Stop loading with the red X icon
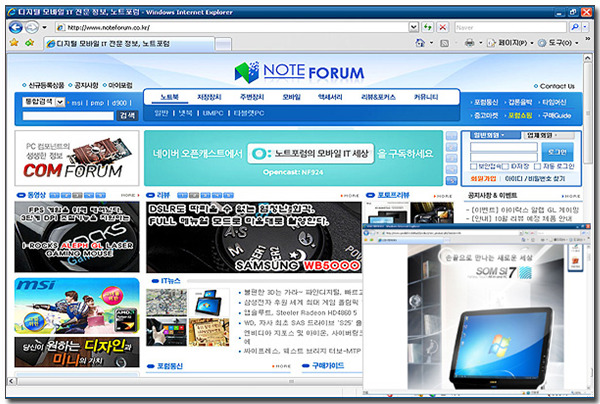This screenshot has width=600, height=404. [442, 27]
